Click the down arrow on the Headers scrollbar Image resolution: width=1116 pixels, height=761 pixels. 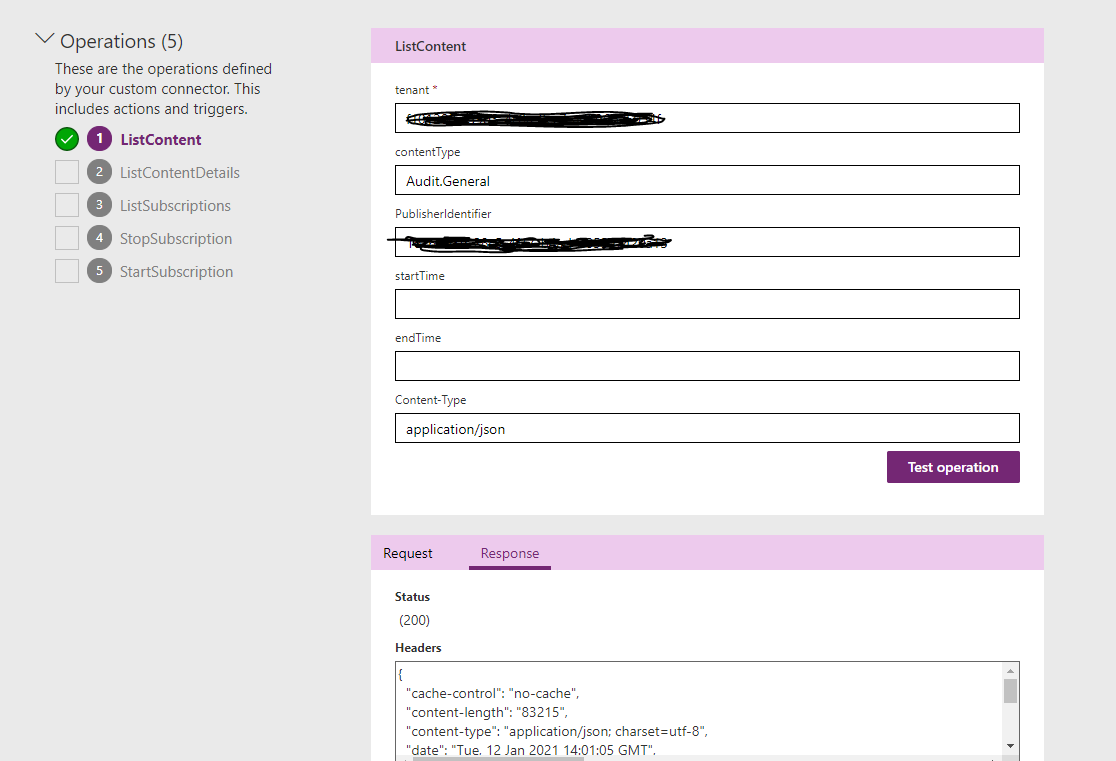point(1010,745)
